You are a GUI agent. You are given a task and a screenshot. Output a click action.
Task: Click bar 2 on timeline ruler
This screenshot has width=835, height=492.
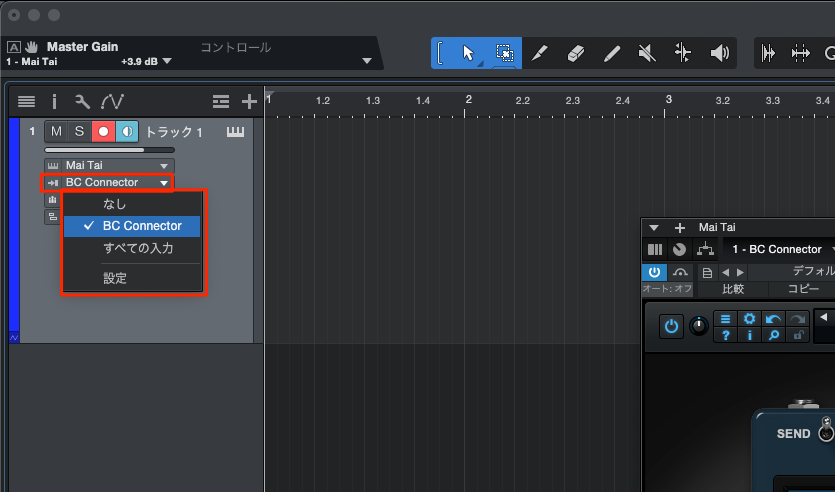click(468, 99)
